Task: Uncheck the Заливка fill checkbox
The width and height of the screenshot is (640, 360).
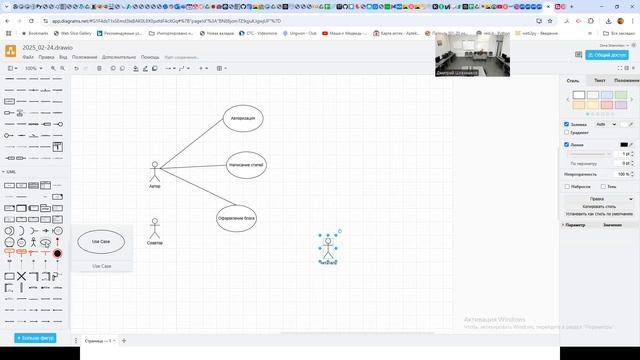Action: (x=567, y=124)
